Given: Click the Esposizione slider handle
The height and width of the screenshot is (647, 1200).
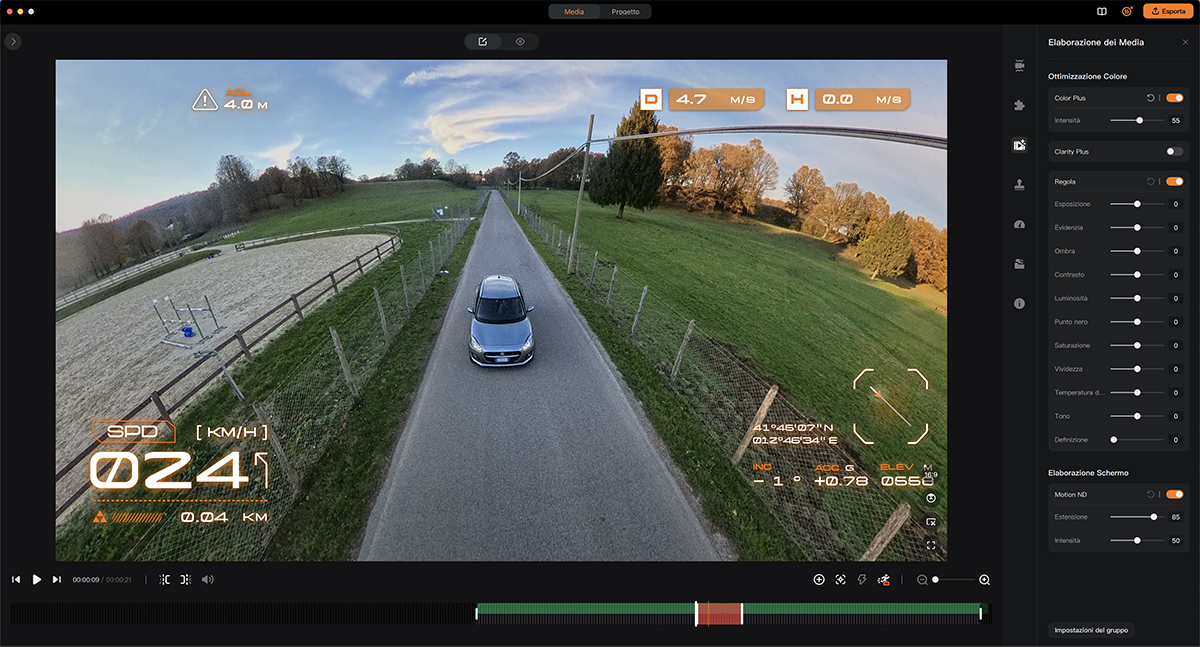Looking at the screenshot, I should [1138, 204].
